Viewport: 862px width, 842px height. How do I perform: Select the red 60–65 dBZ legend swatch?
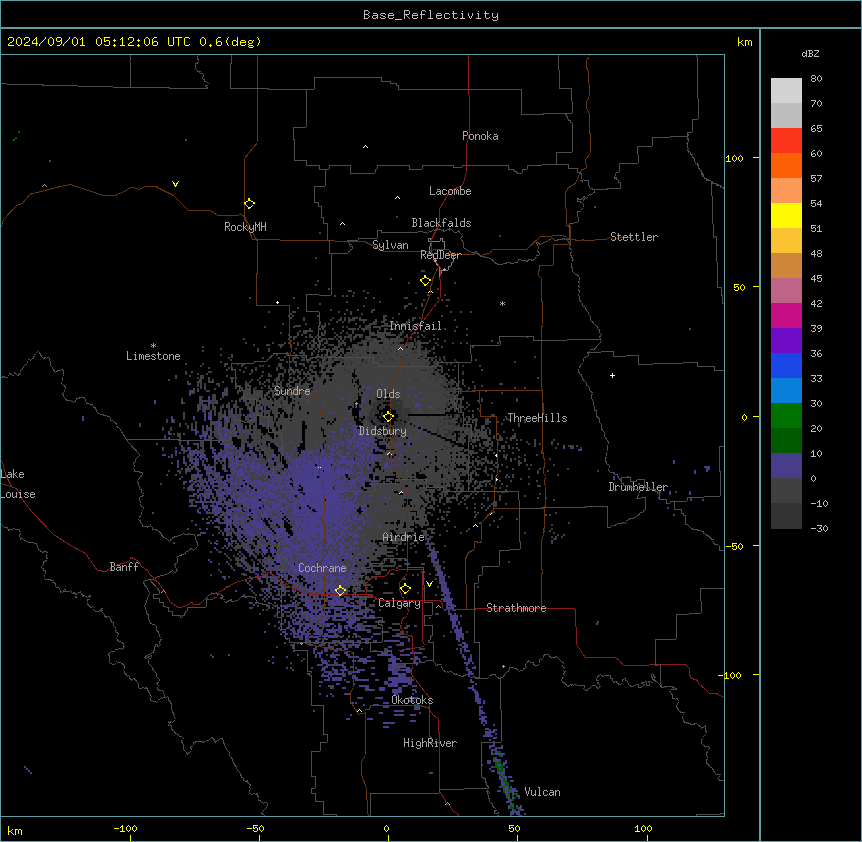pos(786,141)
